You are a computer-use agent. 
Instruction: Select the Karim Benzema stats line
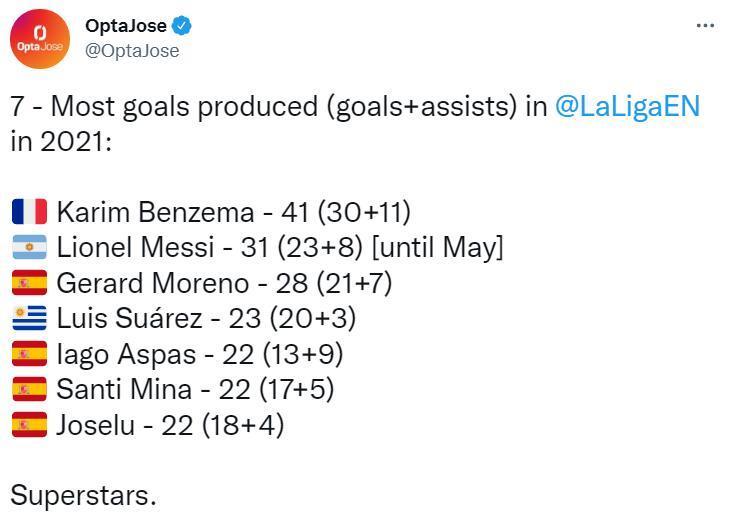[233, 212]
